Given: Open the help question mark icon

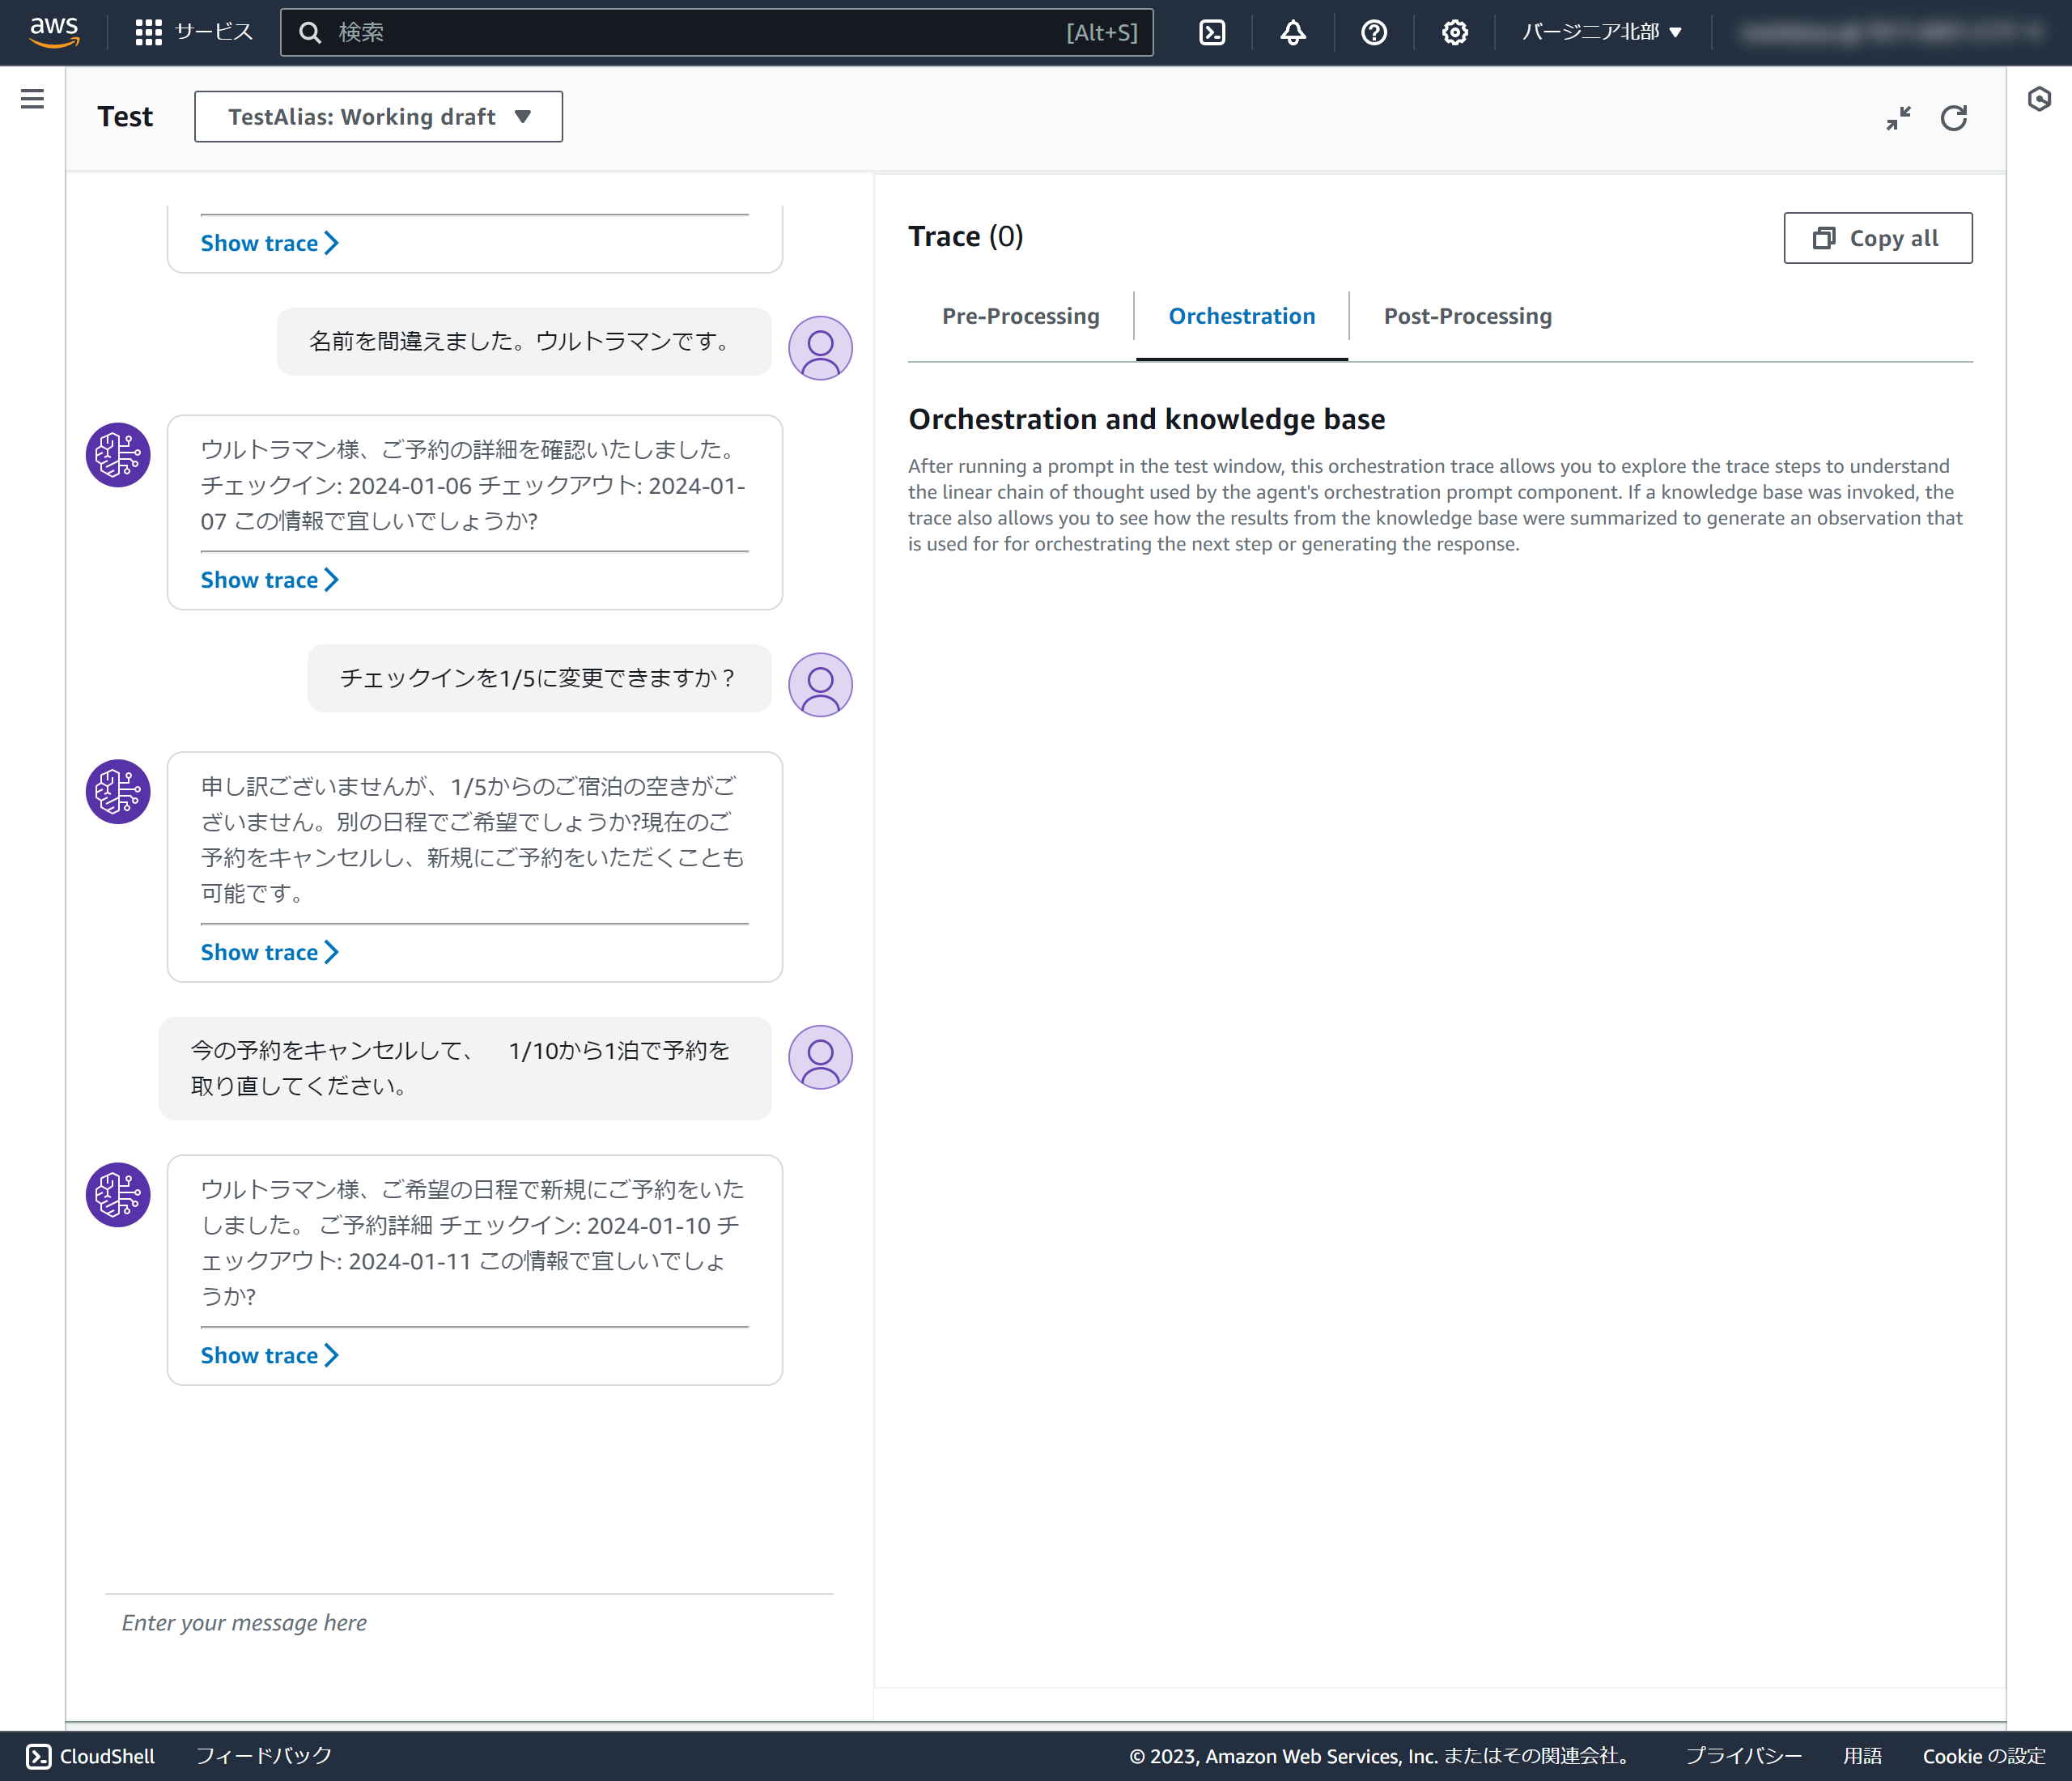Looking at the screenshot, I should pos(1374,32).
